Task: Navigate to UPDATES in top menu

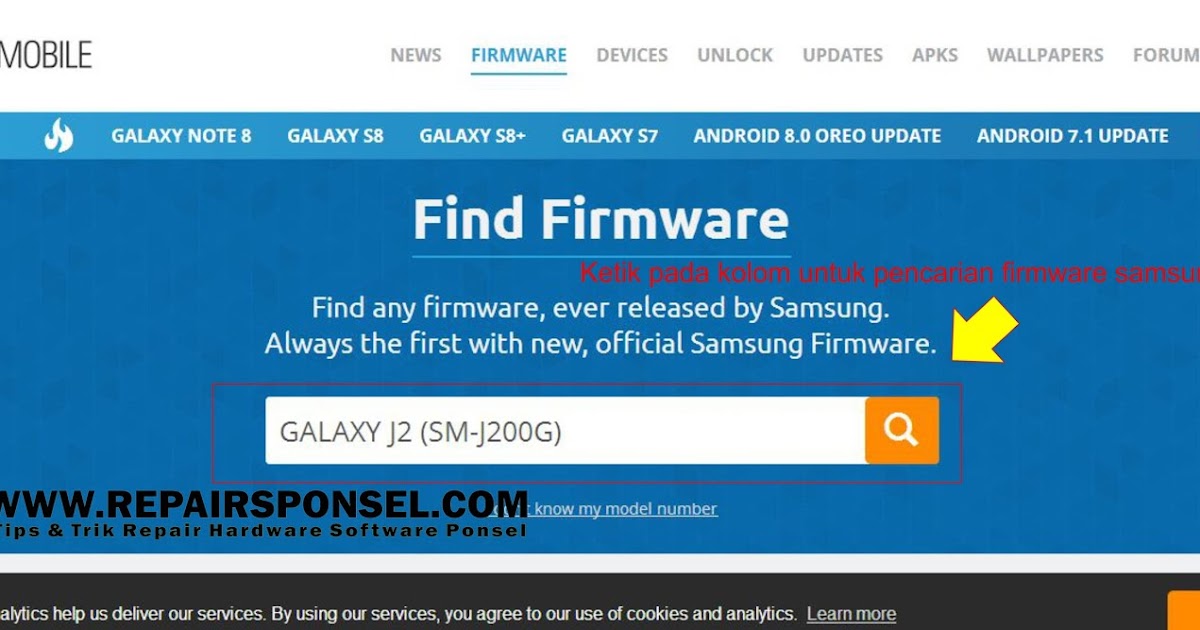Action: pos(842,55)
